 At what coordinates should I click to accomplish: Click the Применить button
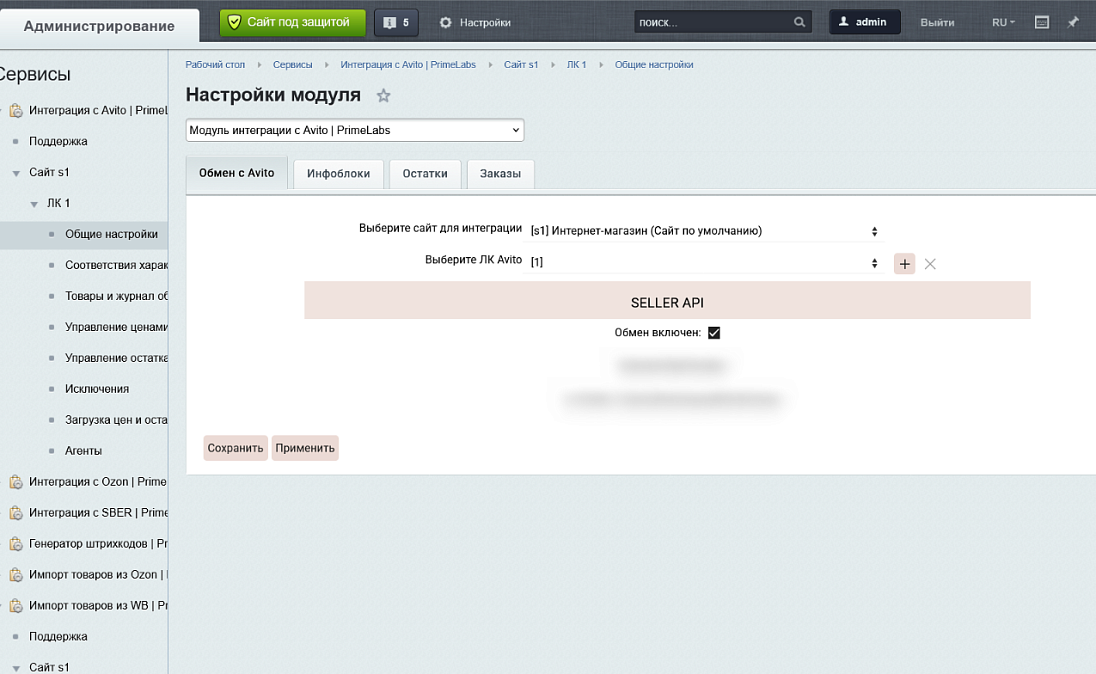coord(305,448)
